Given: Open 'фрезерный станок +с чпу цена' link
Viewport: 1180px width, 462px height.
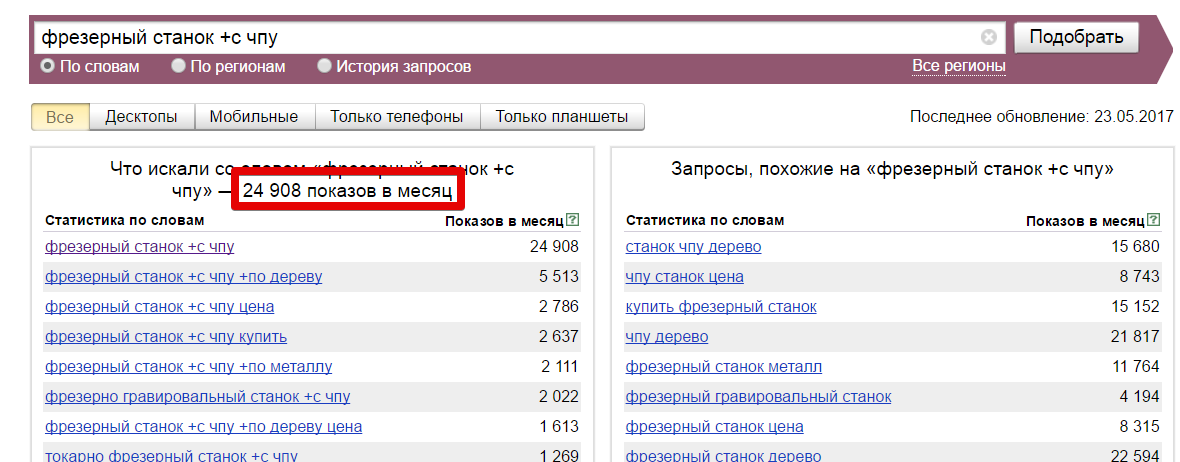Looking at the screenshot, I should (x=159, y=306).
